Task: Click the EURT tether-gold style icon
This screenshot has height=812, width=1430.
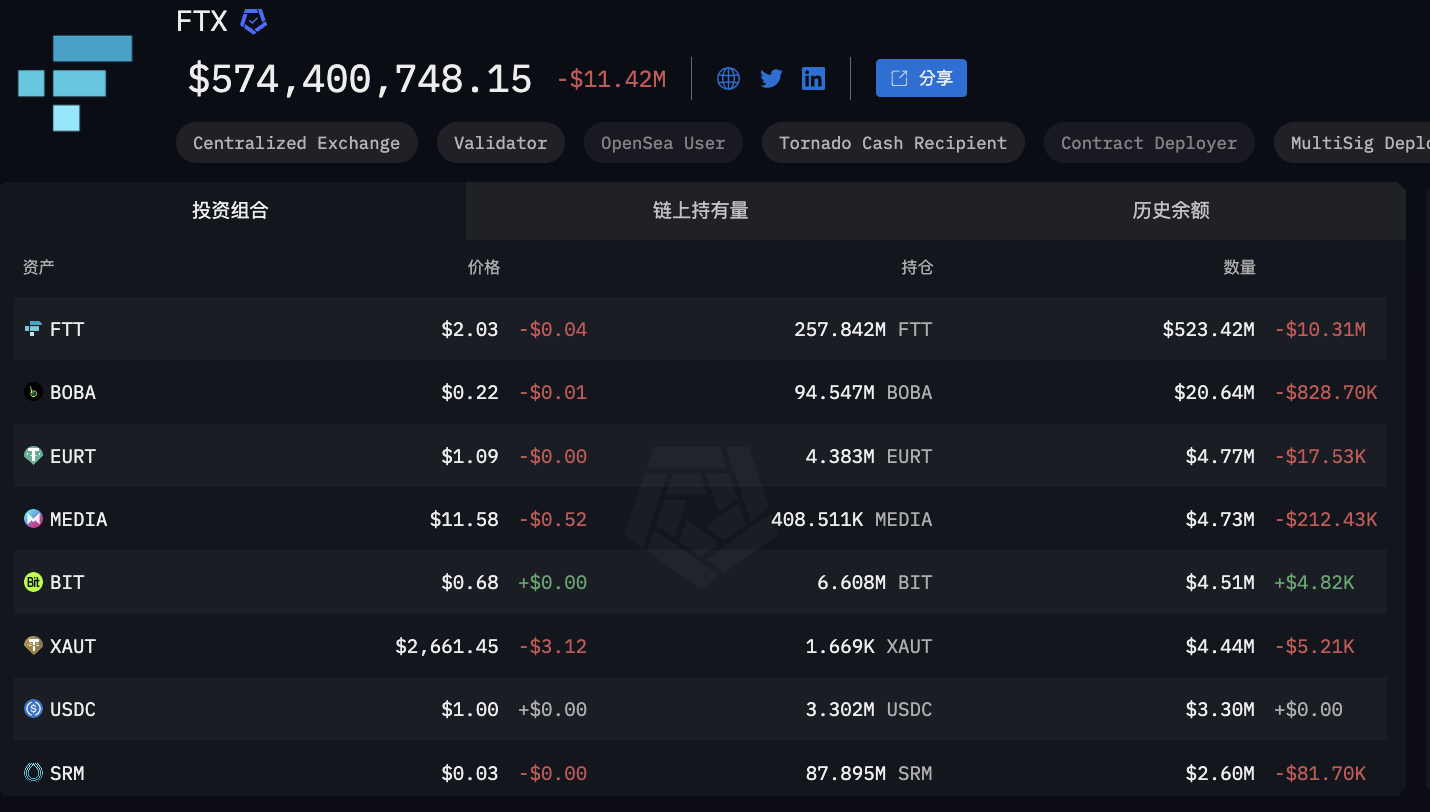Action: click(31, 455)
